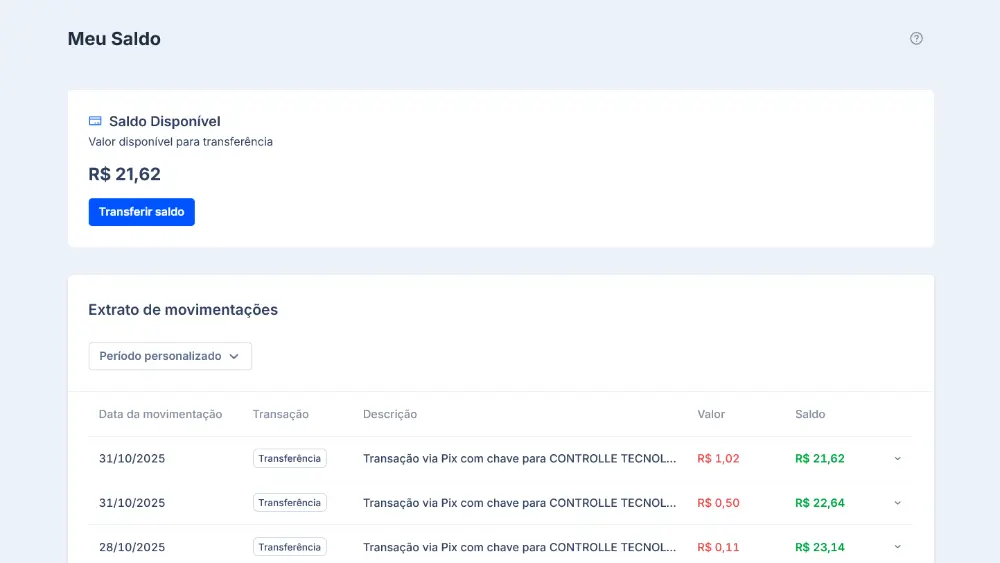Click the large R$ 21,62 available balance

pos(124,174)
